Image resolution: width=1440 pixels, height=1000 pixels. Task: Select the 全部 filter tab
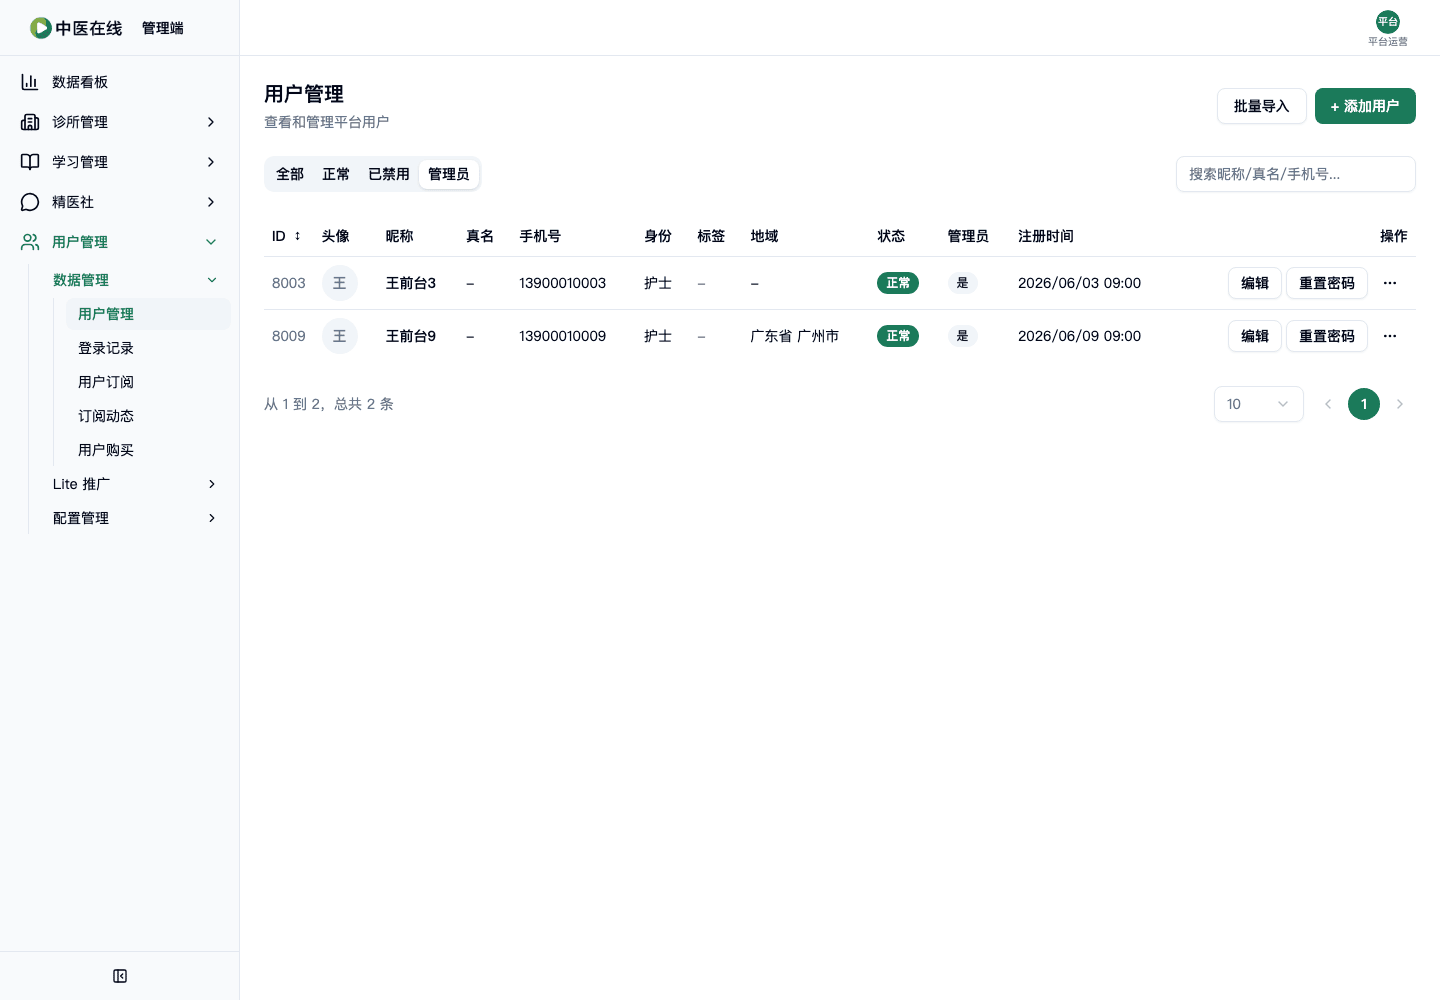290,174
